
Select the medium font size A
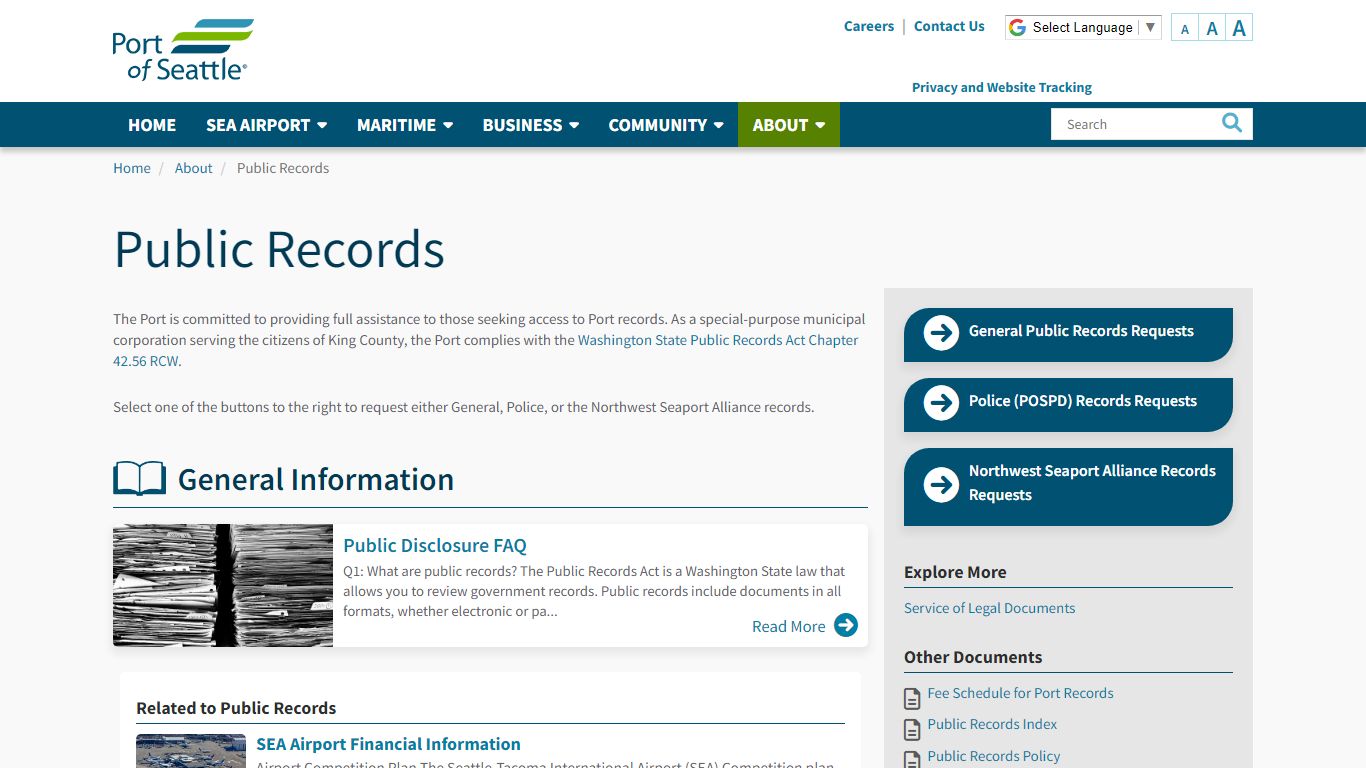pos(1212,28)
